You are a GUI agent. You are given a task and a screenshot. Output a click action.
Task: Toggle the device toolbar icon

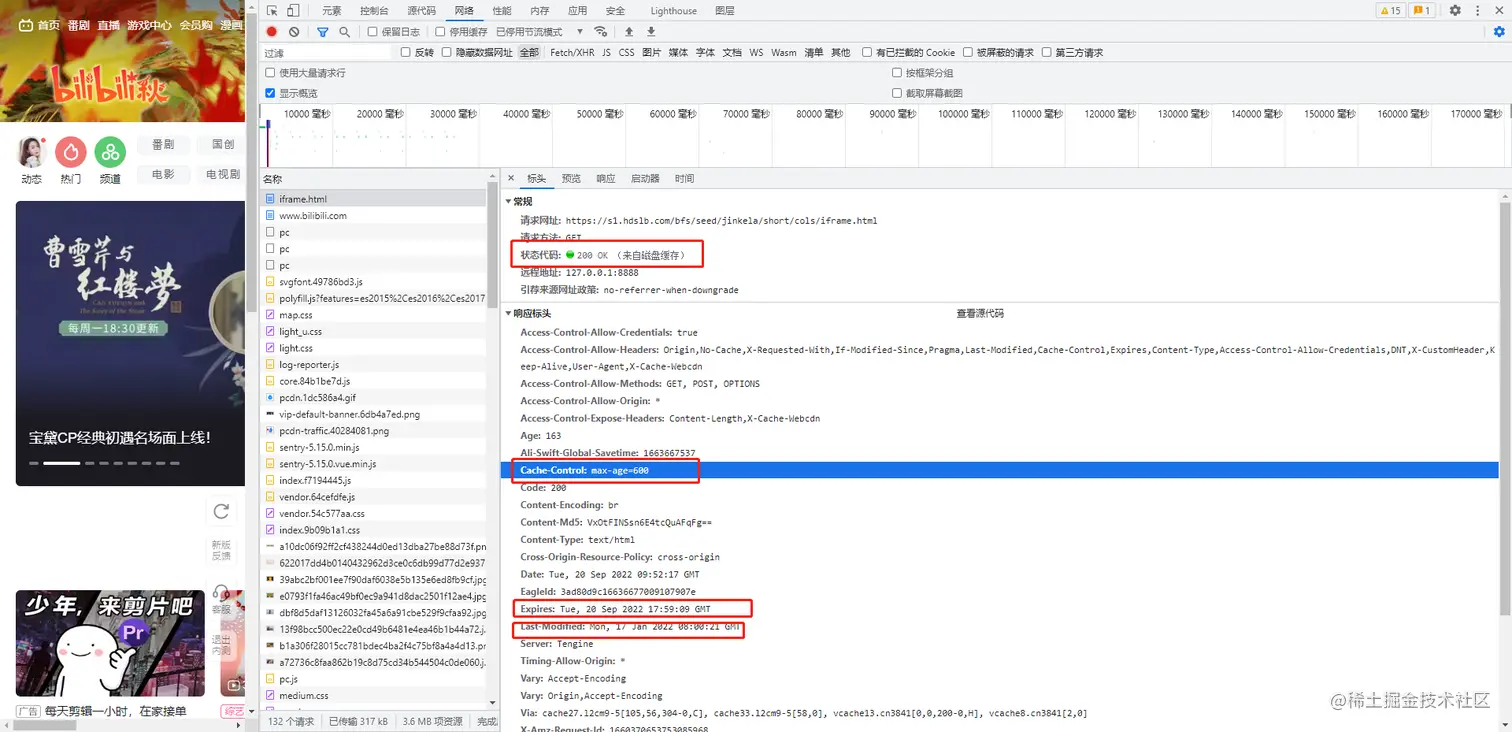pos(293,11)
